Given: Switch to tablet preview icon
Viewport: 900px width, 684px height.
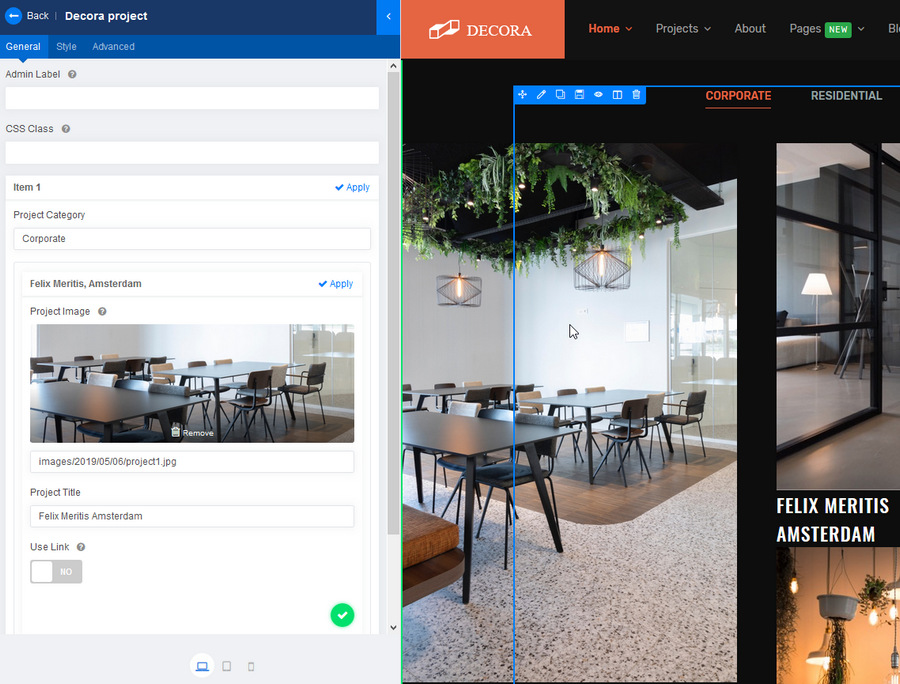Looking at the screenshot, I should 227,666.
